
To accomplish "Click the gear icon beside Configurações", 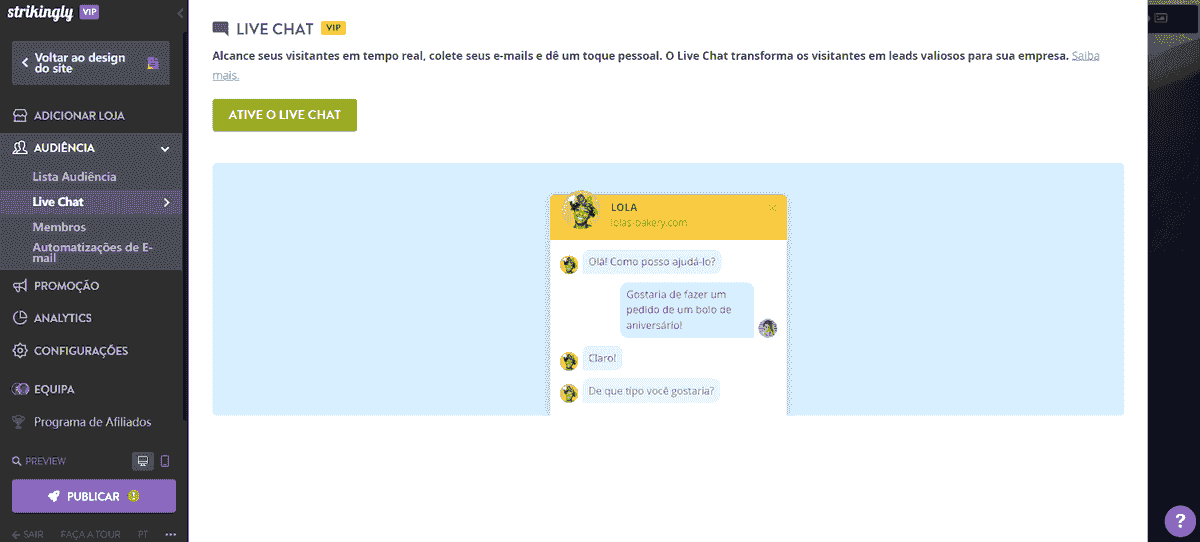I will pyautogui.click(x=20, y=351).
